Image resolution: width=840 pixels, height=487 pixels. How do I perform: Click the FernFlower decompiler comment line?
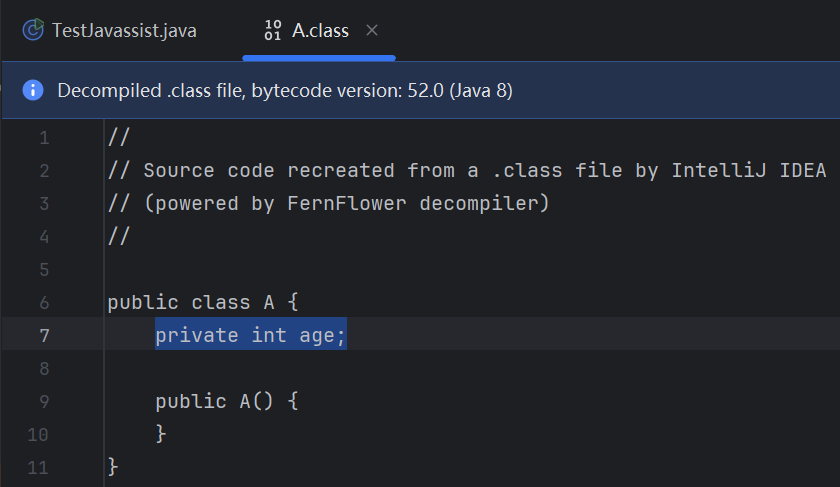click(328, 204)
